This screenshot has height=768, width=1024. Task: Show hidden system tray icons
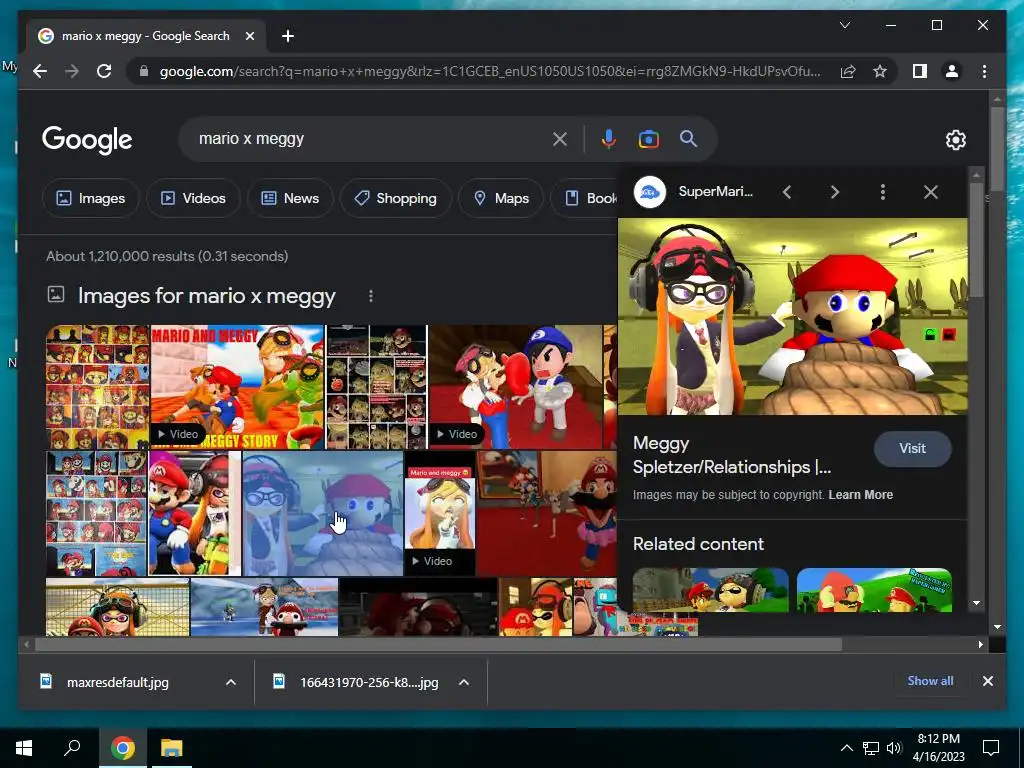coord(846,748)
